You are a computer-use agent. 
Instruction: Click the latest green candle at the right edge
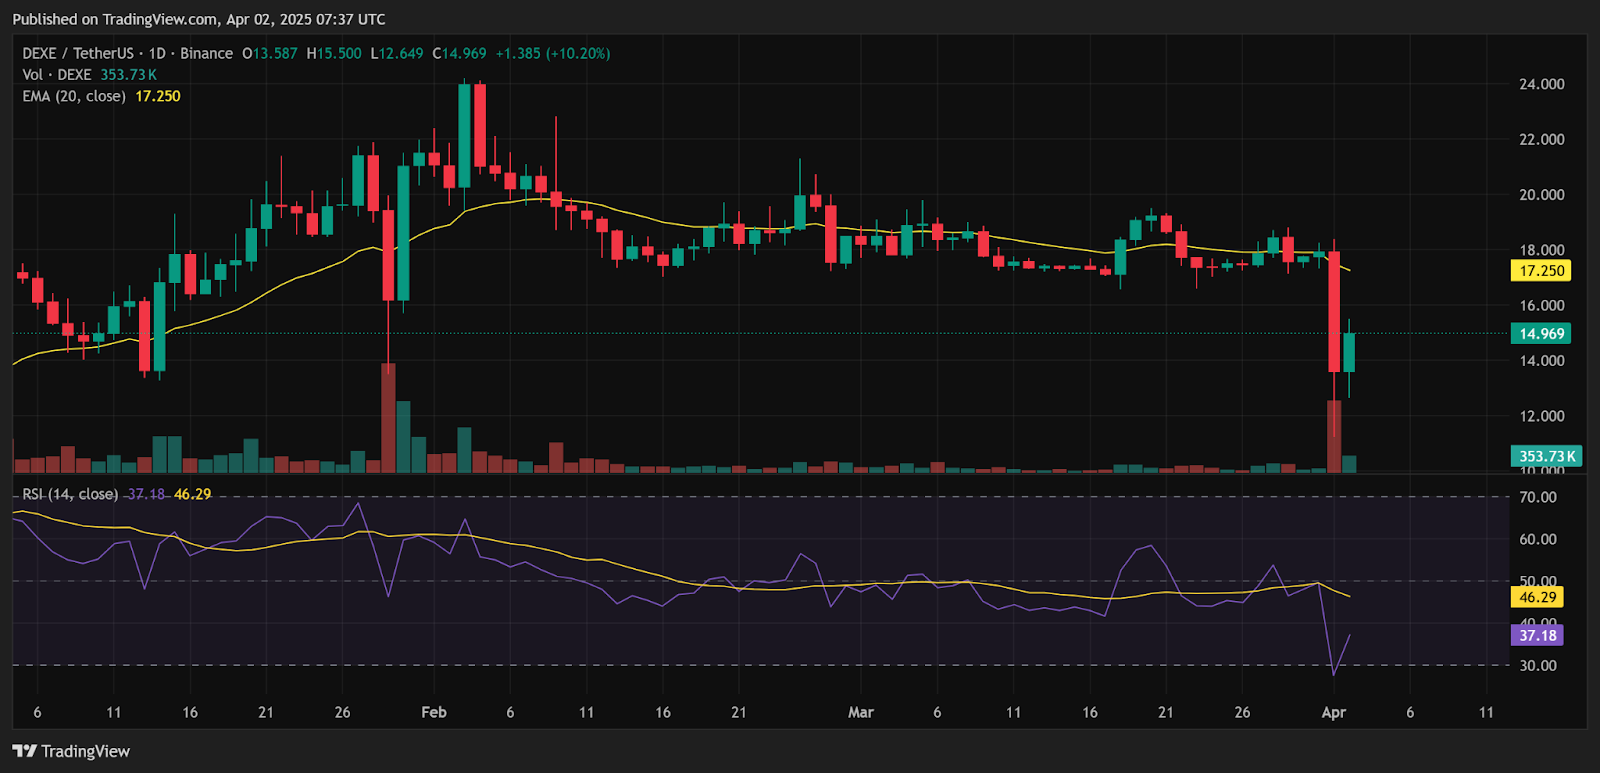point(1349,352)
